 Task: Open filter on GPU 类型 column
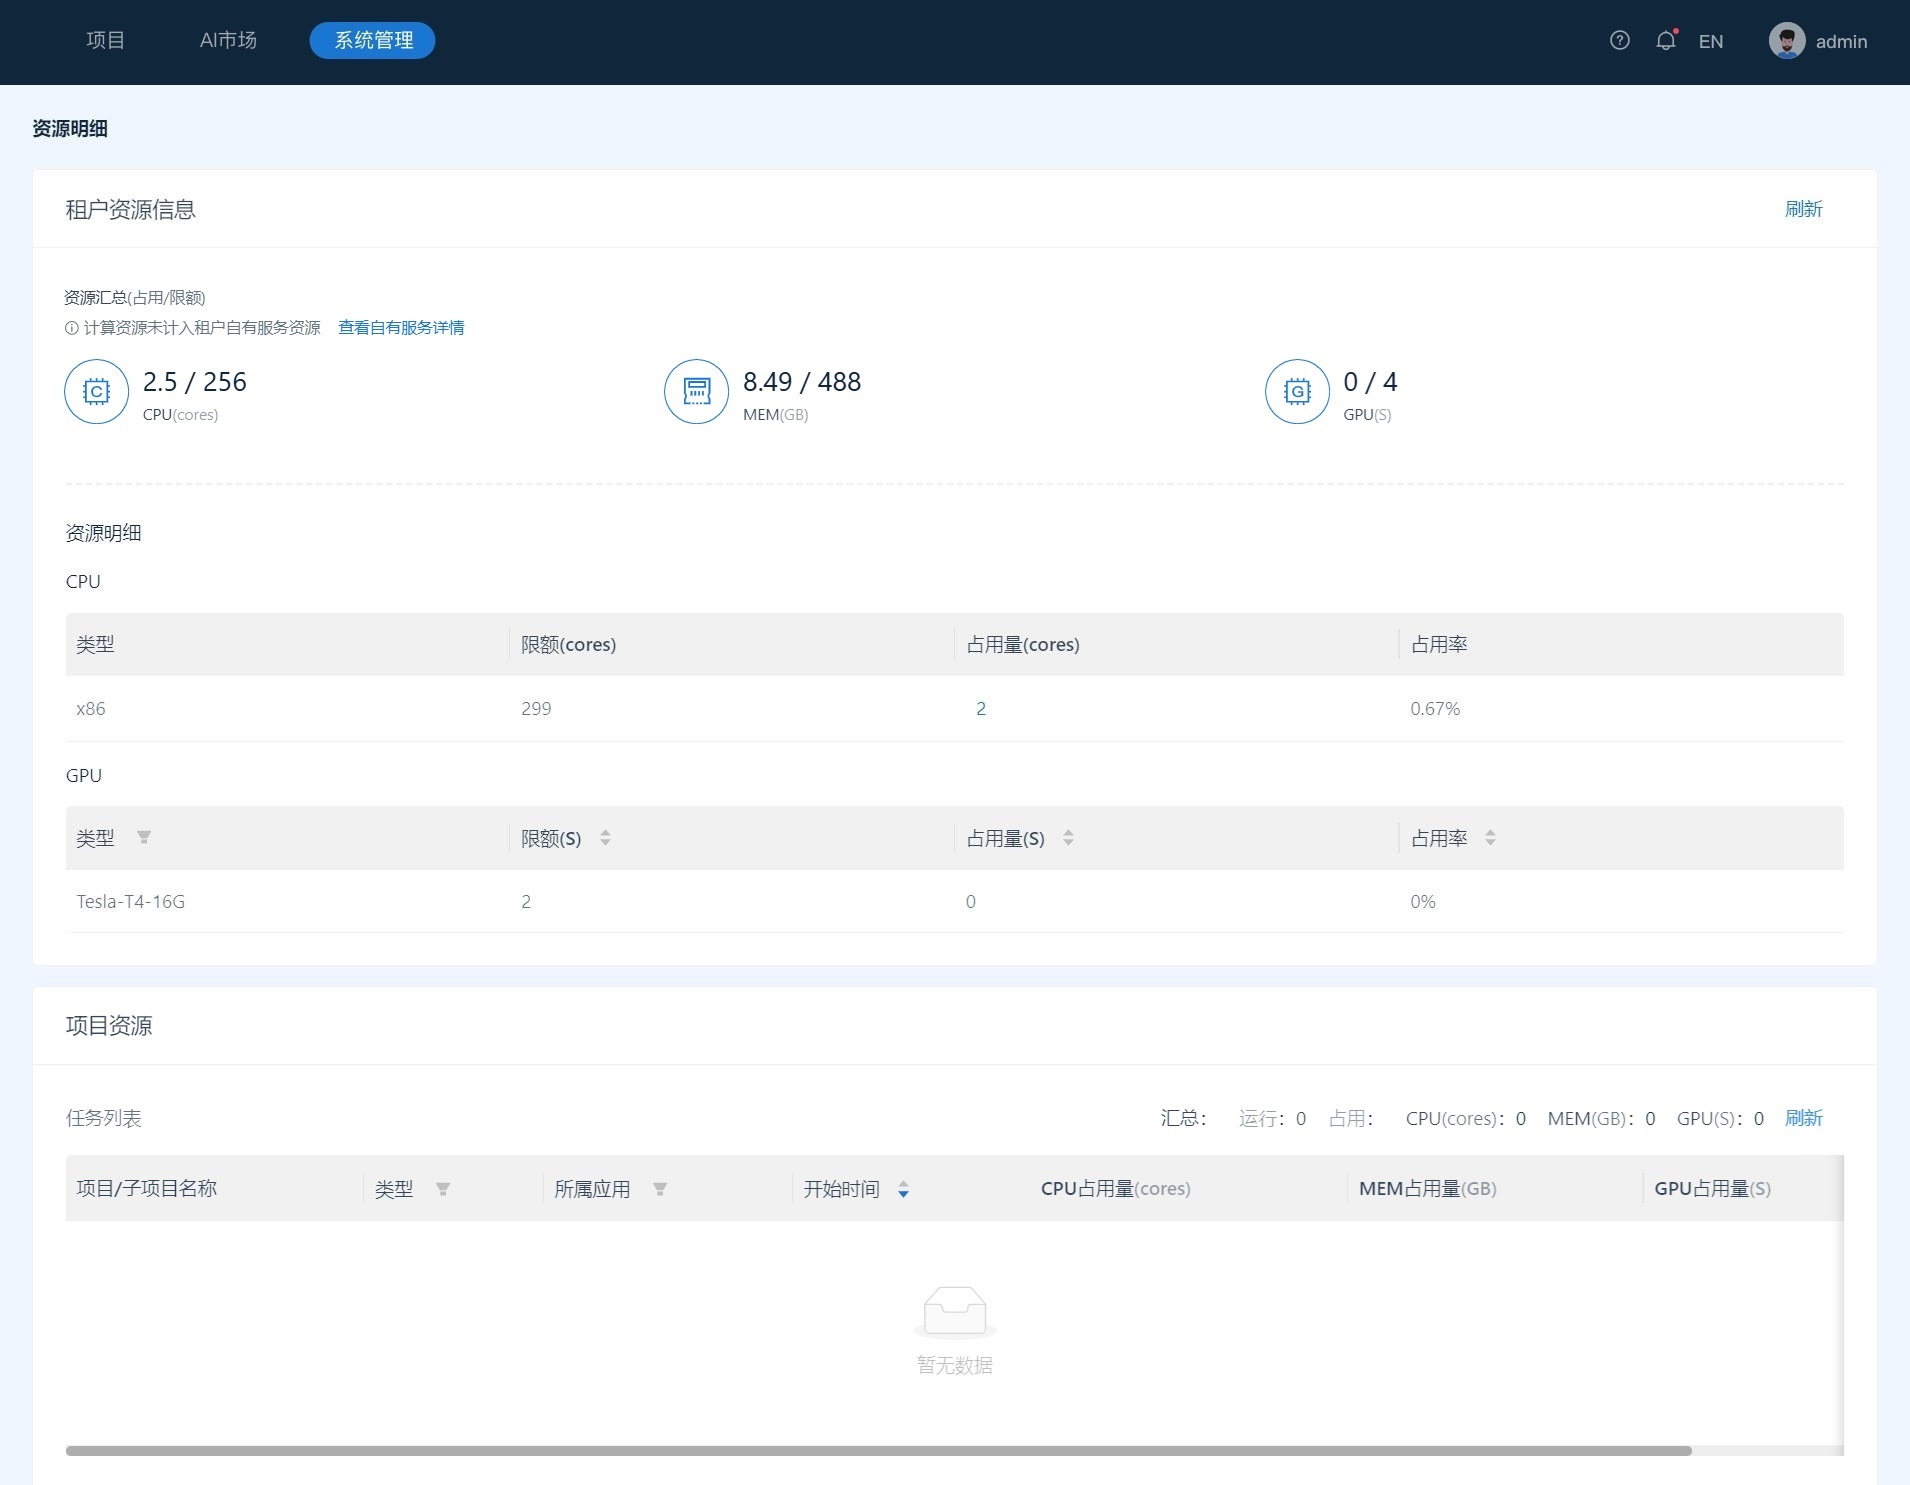(x=144, y=838)
